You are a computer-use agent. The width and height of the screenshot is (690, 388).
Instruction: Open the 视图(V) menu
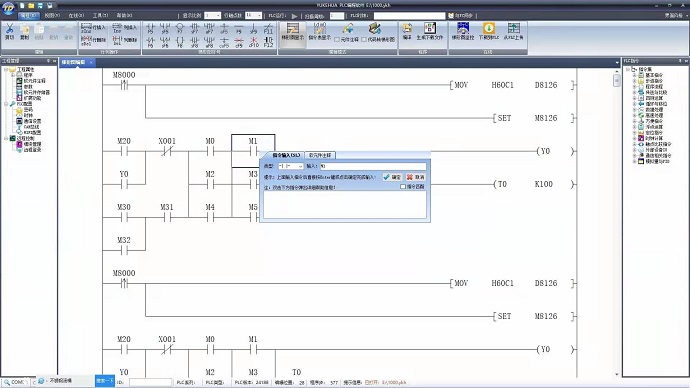[x=52, y=15]
